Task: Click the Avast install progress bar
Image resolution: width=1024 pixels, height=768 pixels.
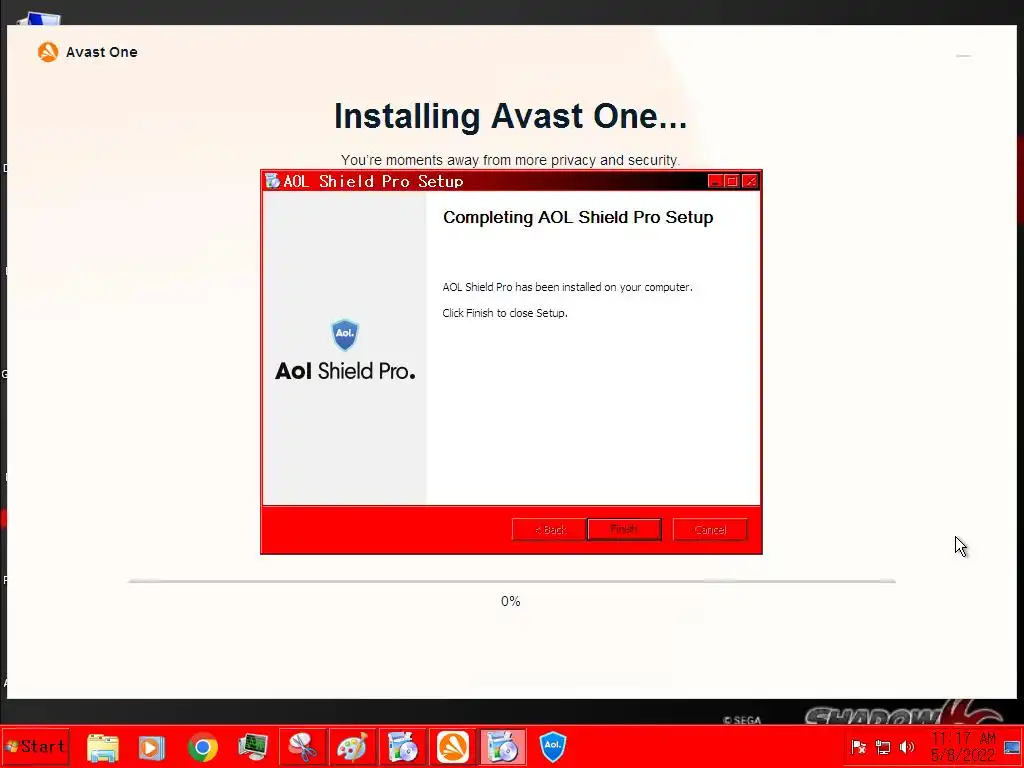Action: [x=511, y=581]
